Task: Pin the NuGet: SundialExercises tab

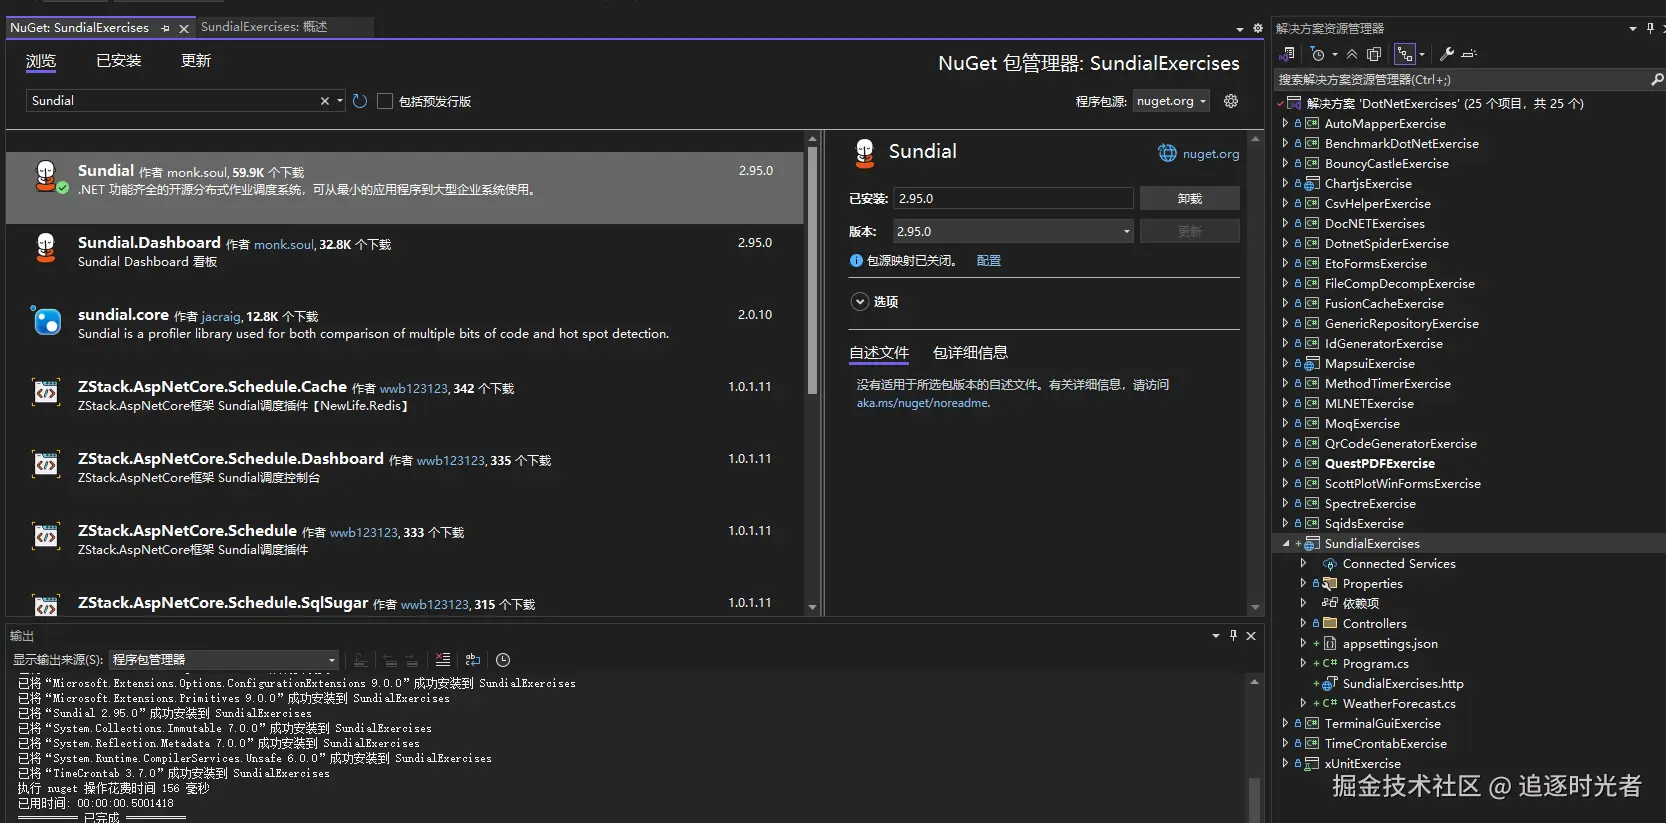Action: (x=165, y=28)
